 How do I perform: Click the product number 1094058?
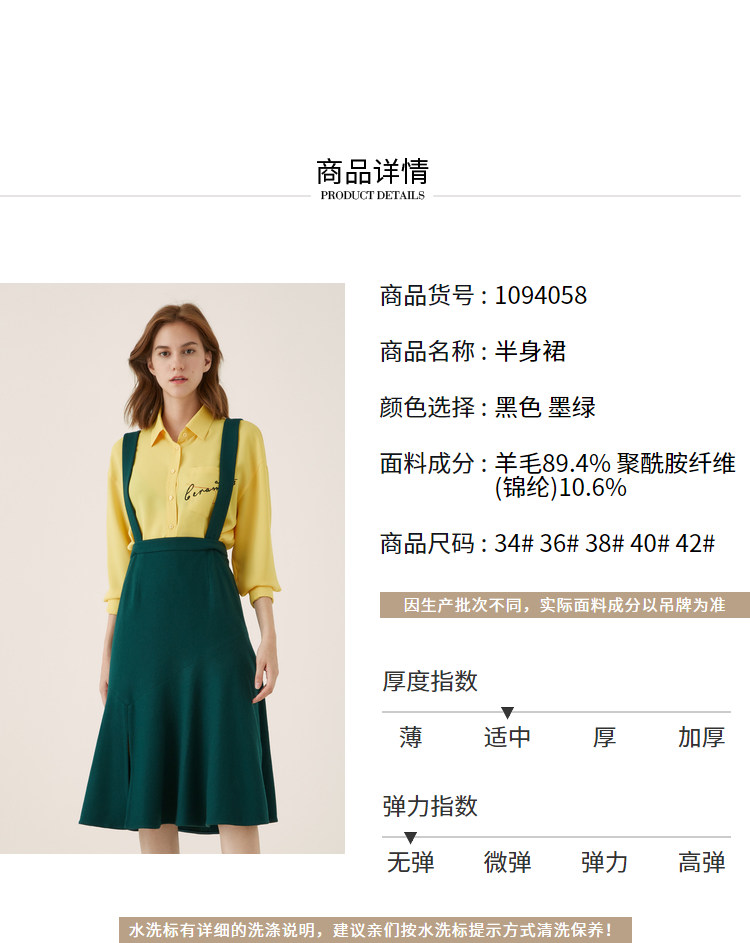pyautogui.click(x=541, y=295)
